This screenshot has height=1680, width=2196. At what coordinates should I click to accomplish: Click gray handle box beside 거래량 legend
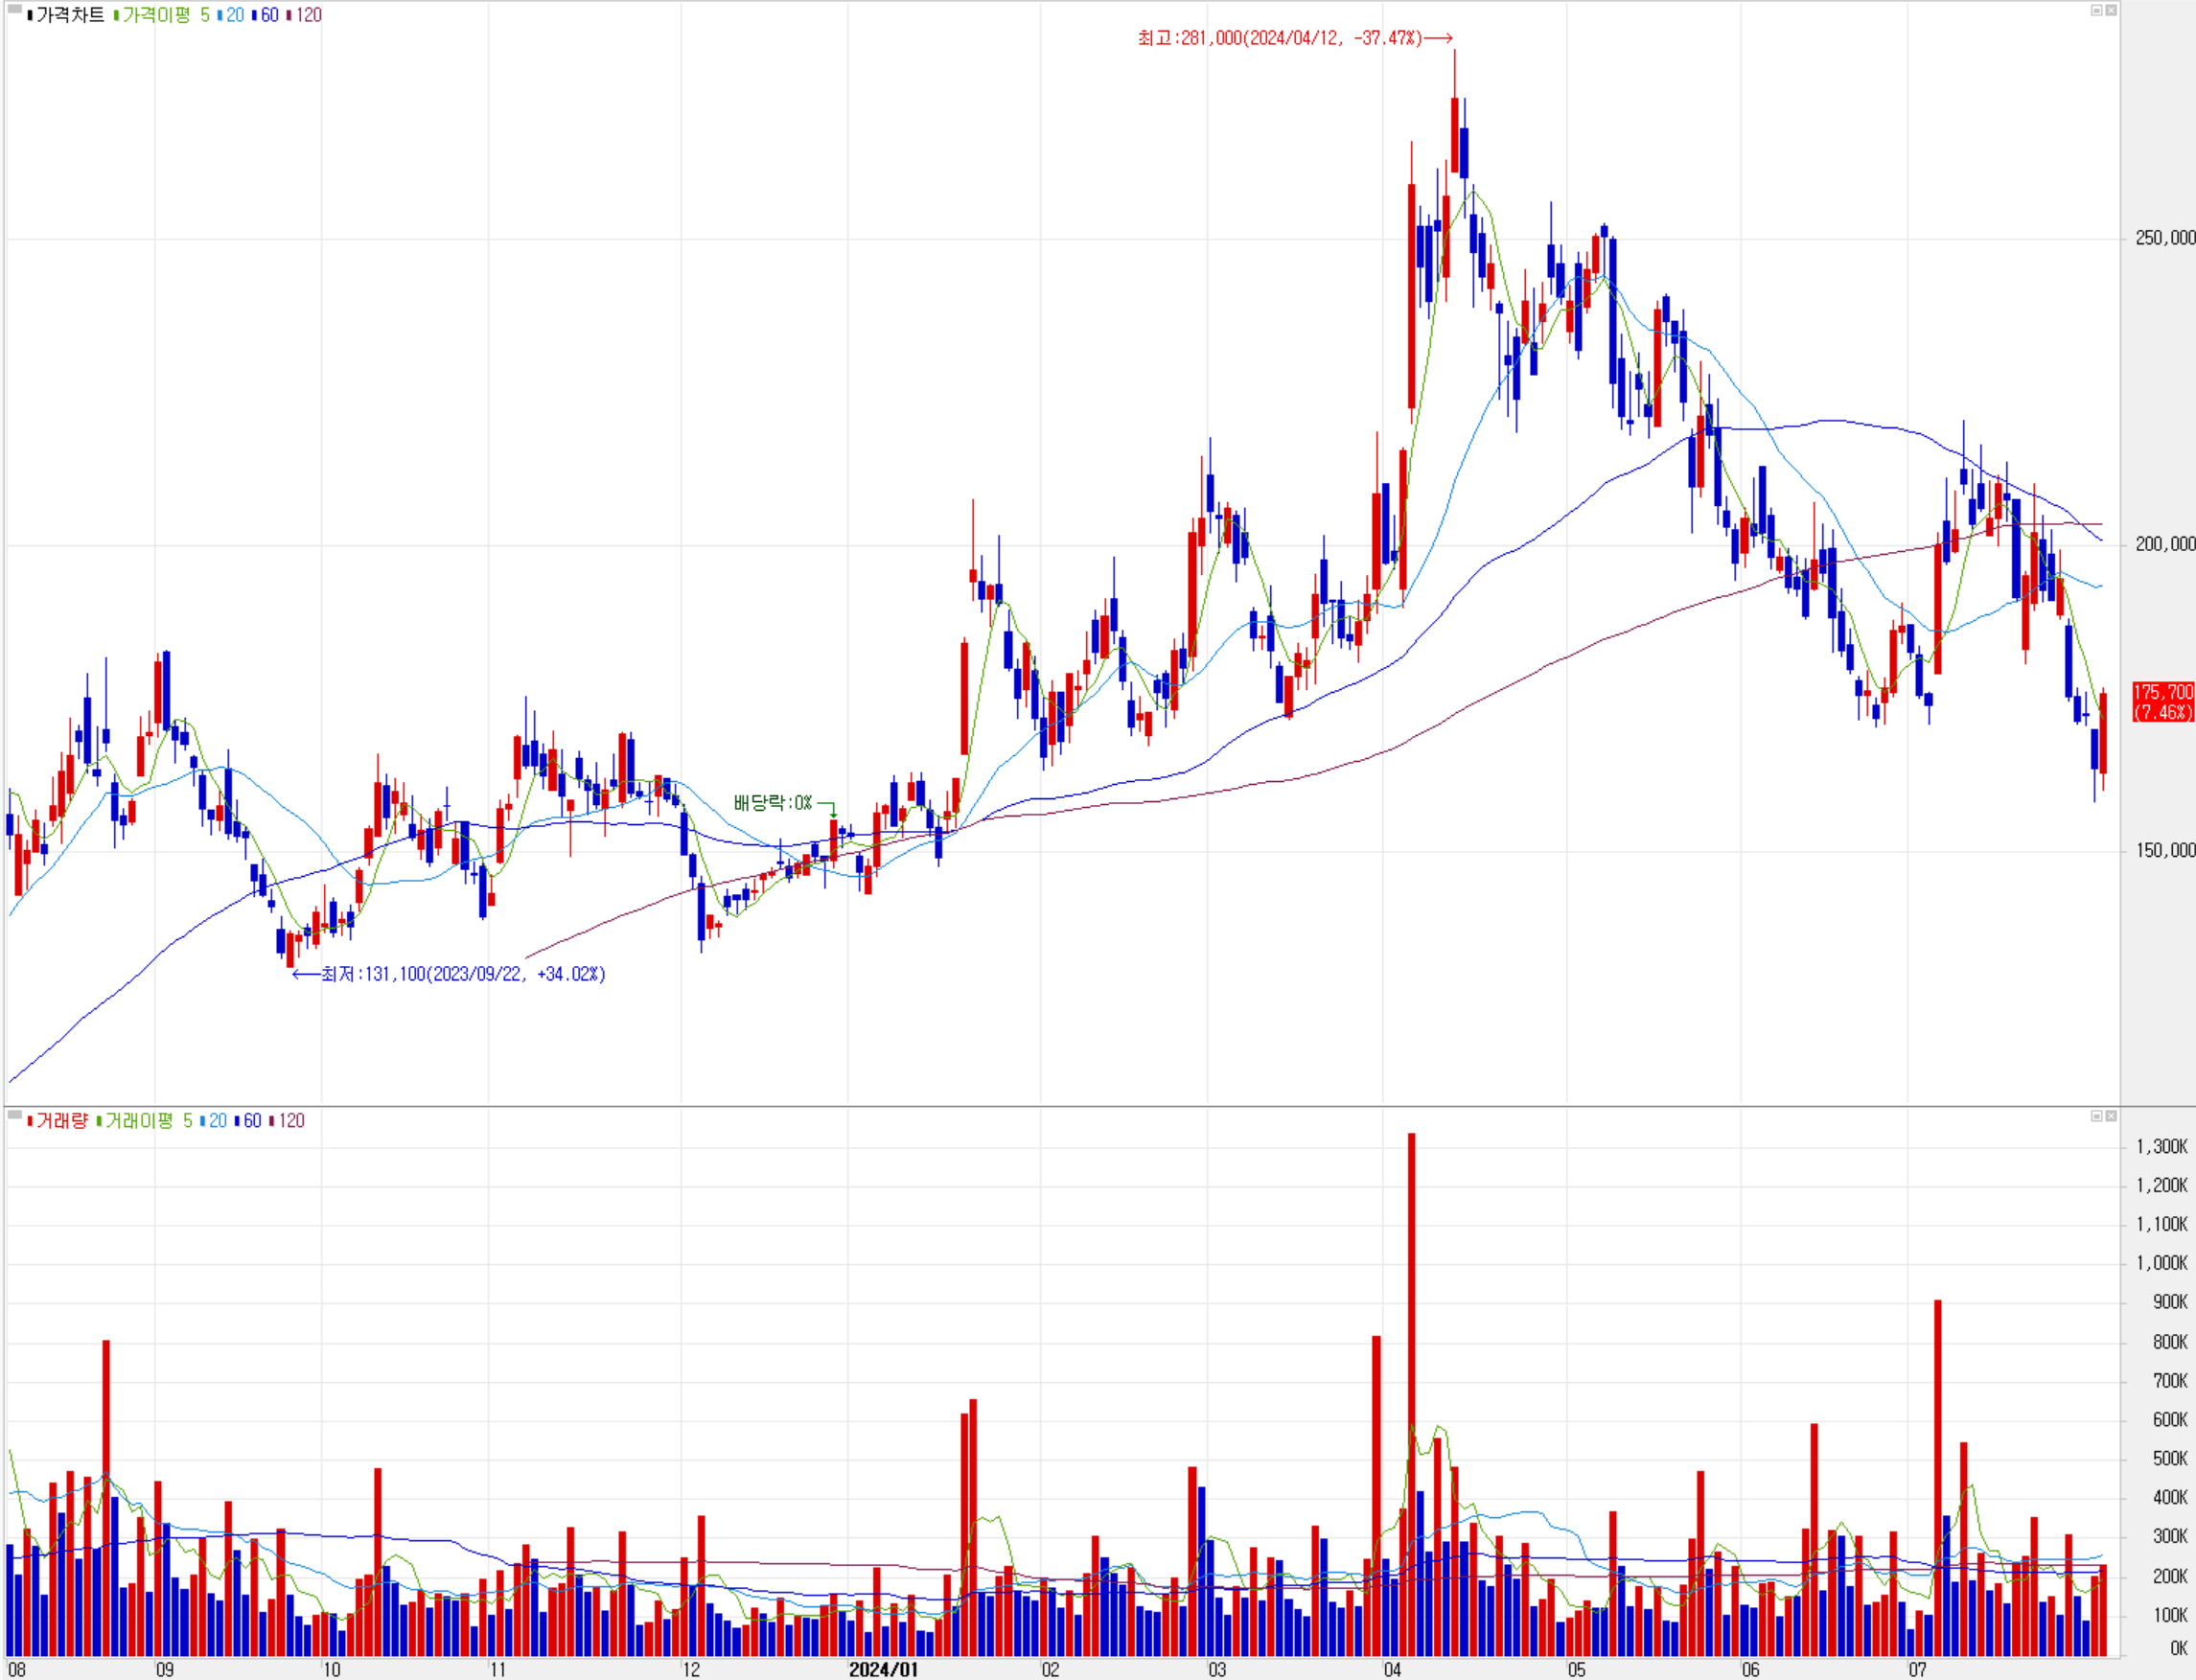tap(15, 1114)
